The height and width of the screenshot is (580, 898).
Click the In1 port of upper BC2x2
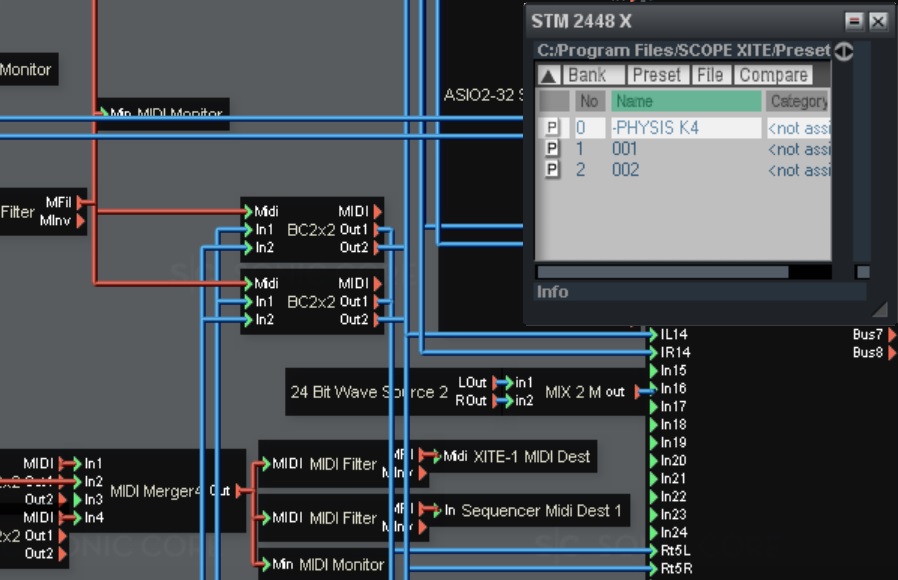[247, 230]
